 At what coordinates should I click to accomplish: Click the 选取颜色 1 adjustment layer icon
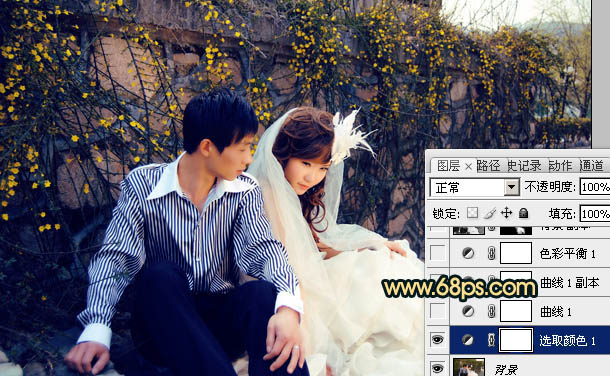[x=468, y=340]
